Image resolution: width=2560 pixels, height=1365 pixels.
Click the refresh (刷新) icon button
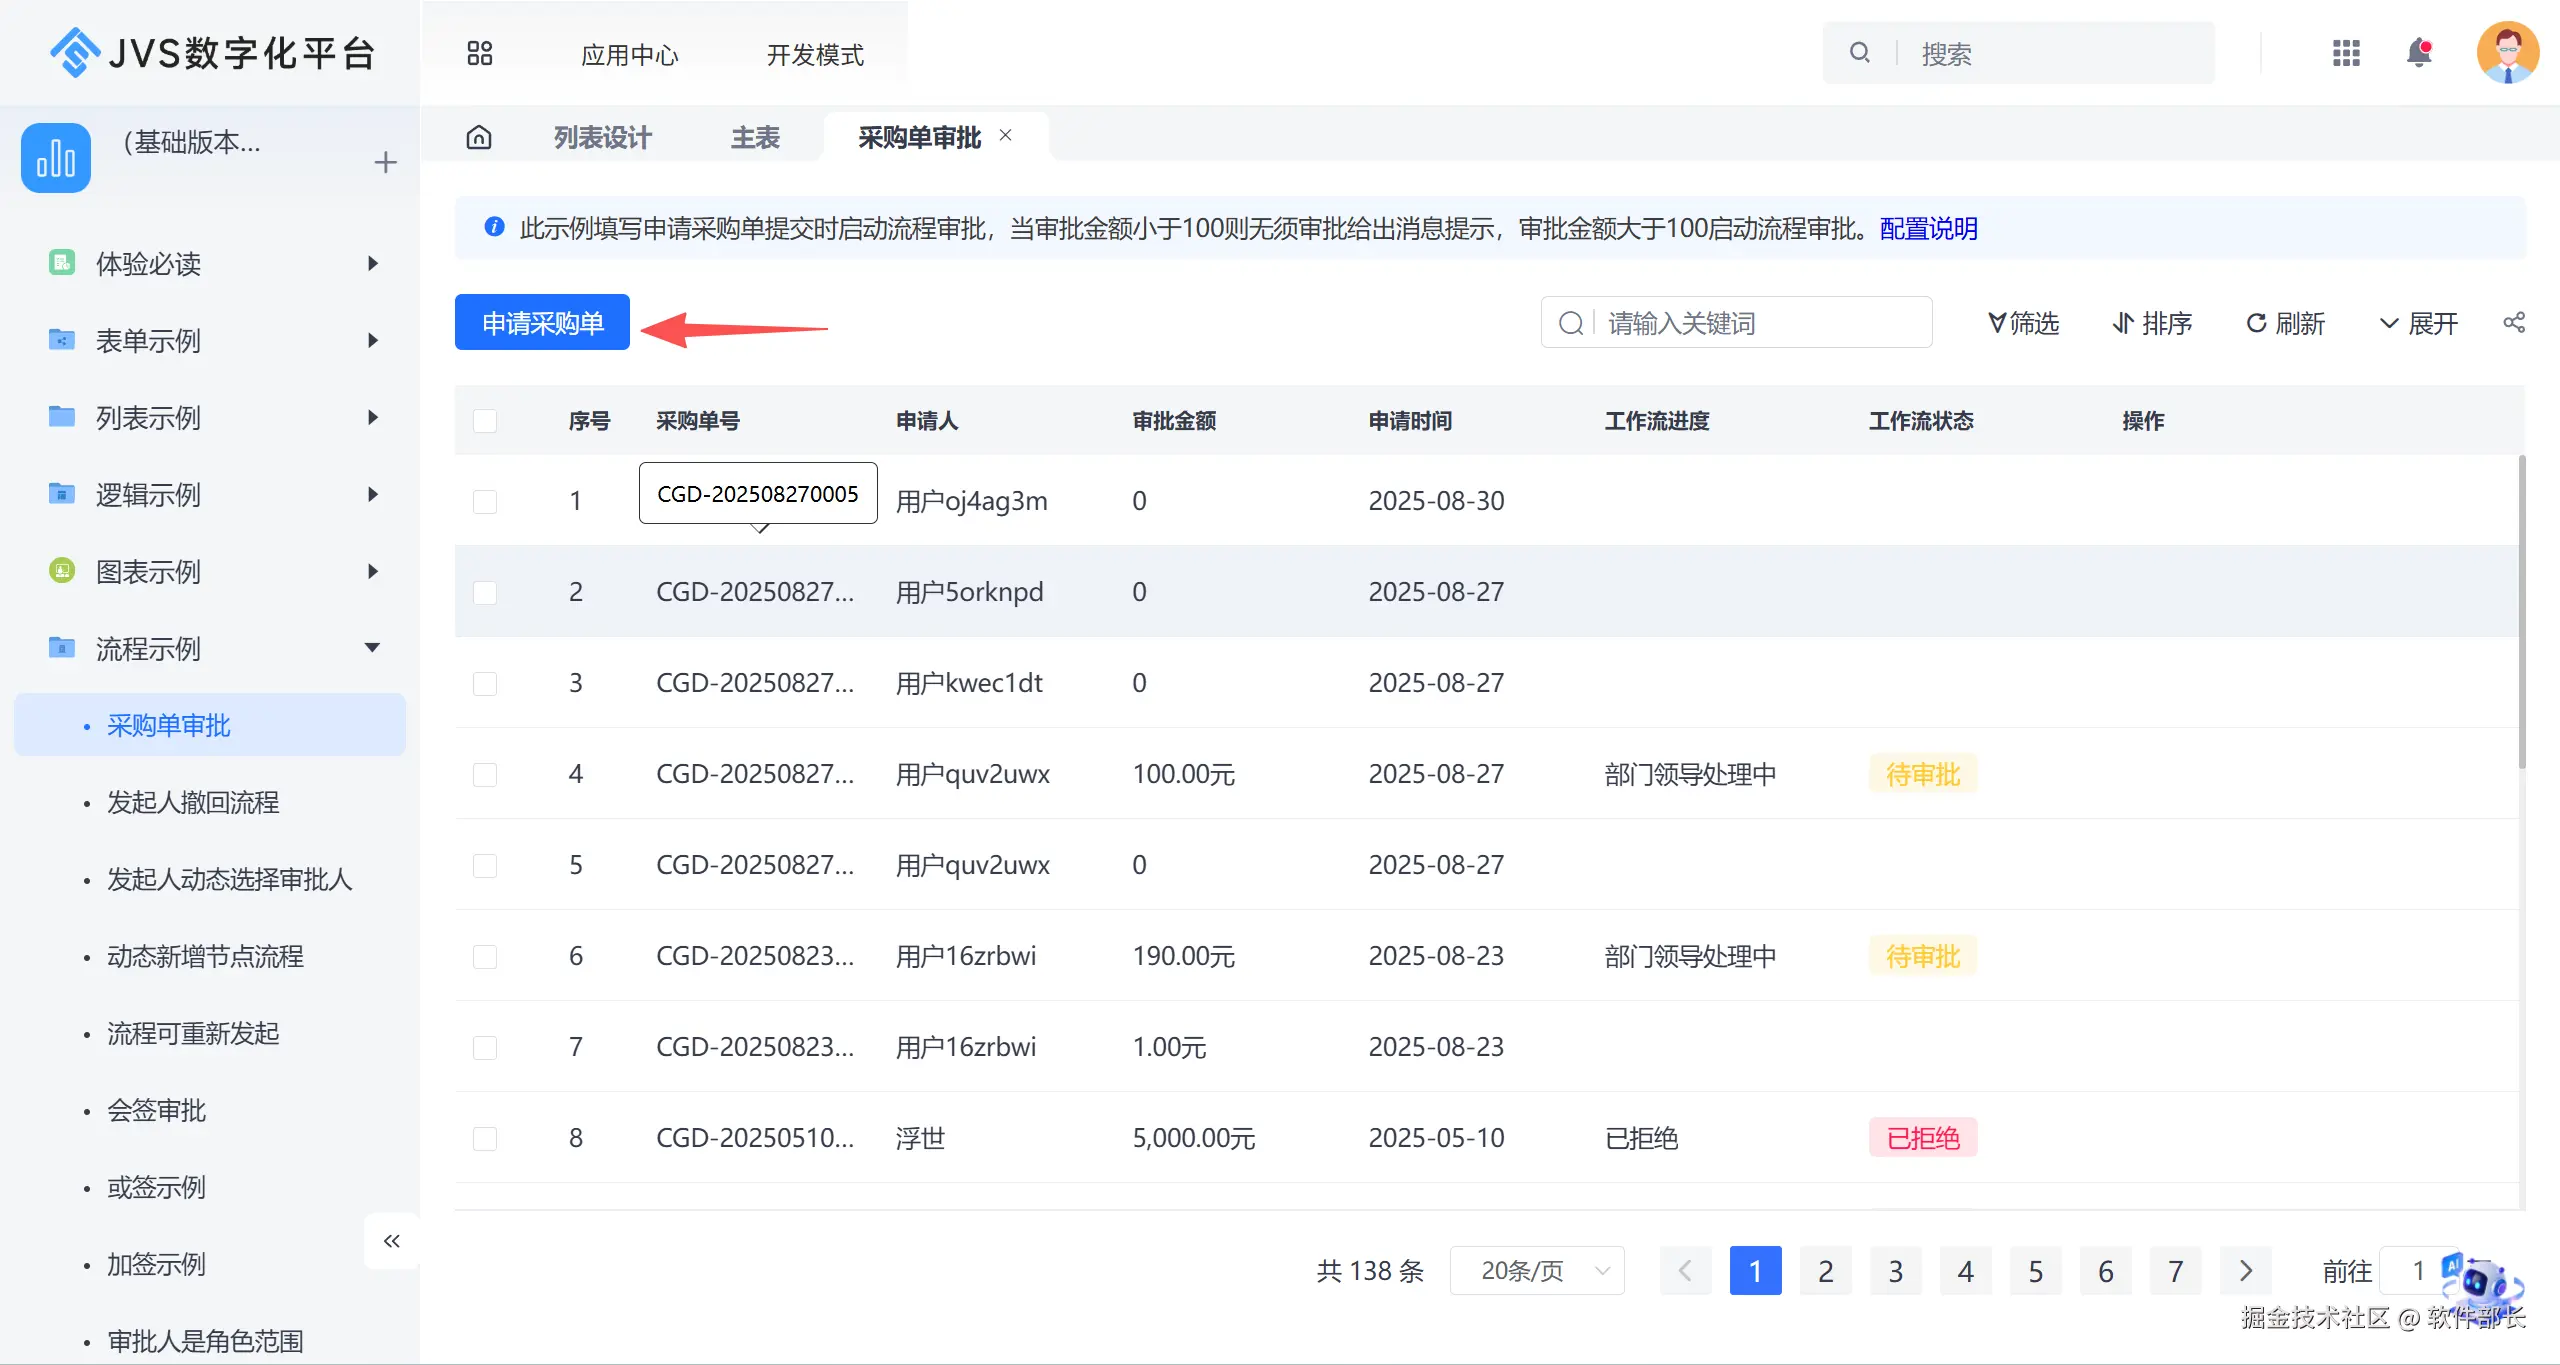(x=2285, y=323)
